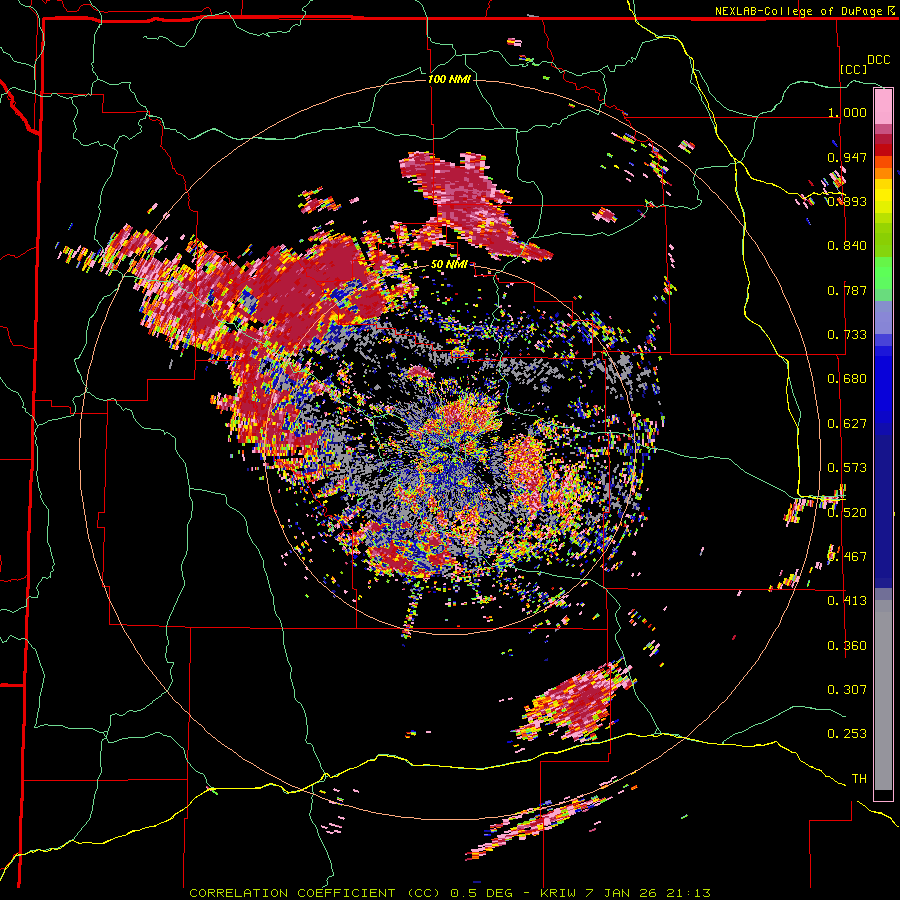The image size is (900, 900).
Task: Click the 0.627 legend value
Action: tap(847, 424)
